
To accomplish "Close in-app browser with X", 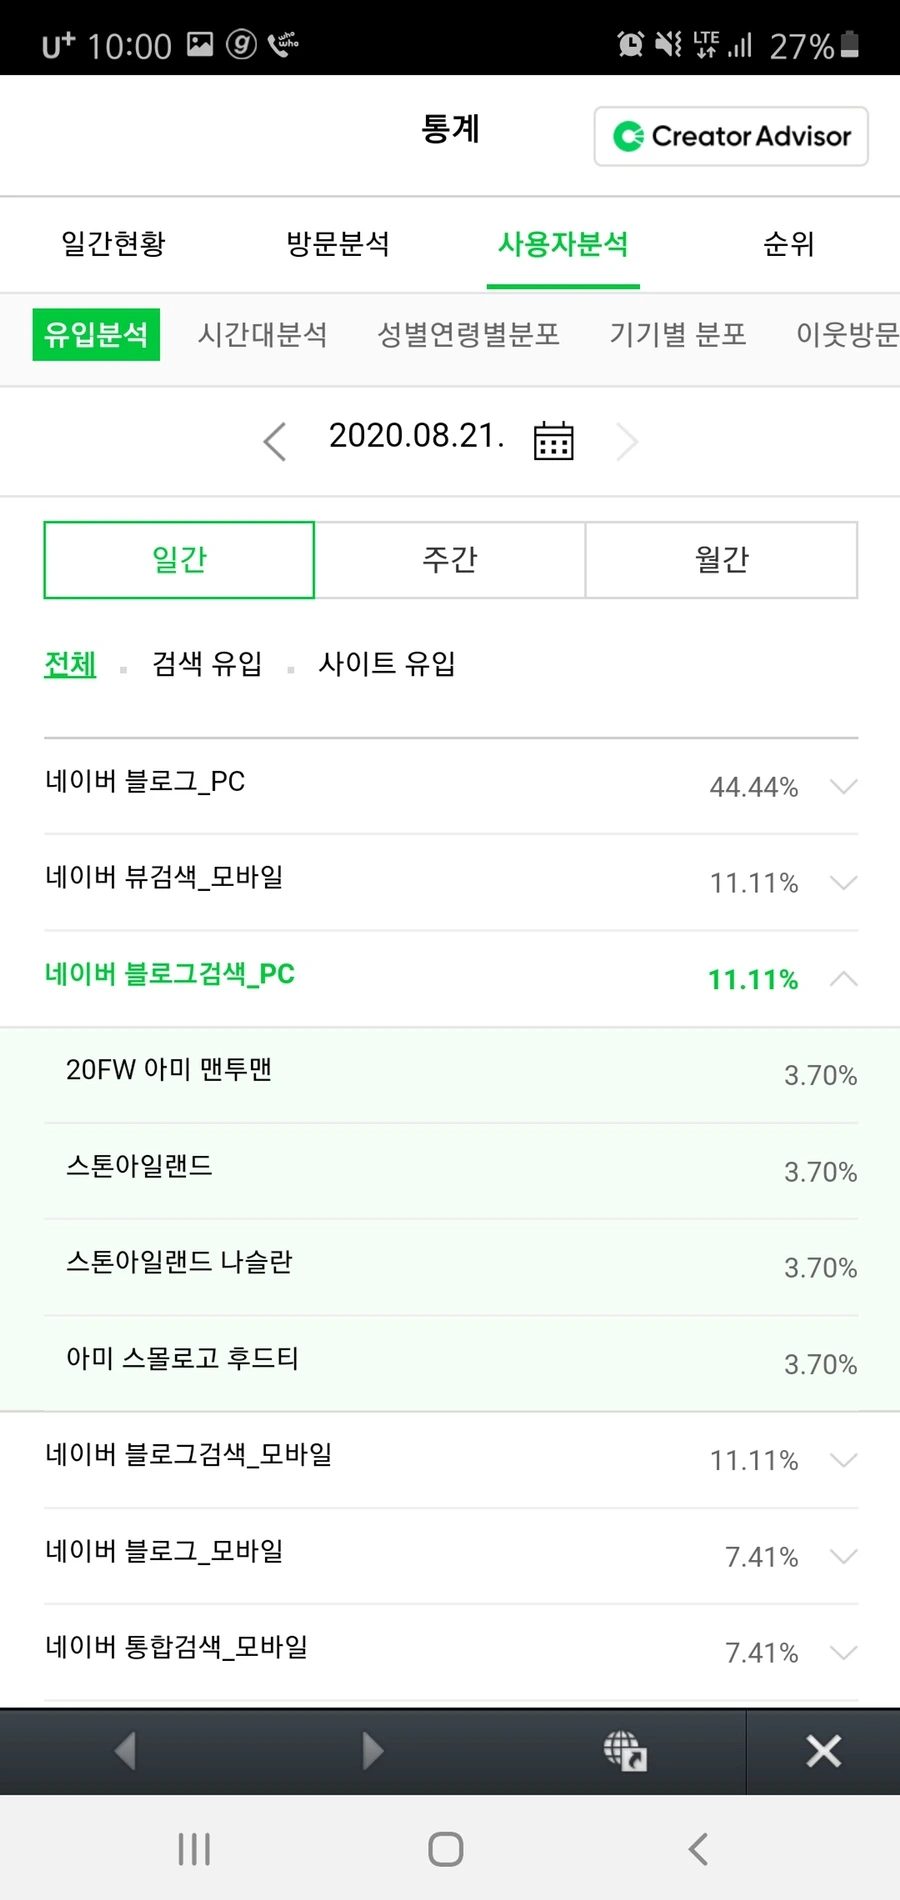I will coord(823,1751).
